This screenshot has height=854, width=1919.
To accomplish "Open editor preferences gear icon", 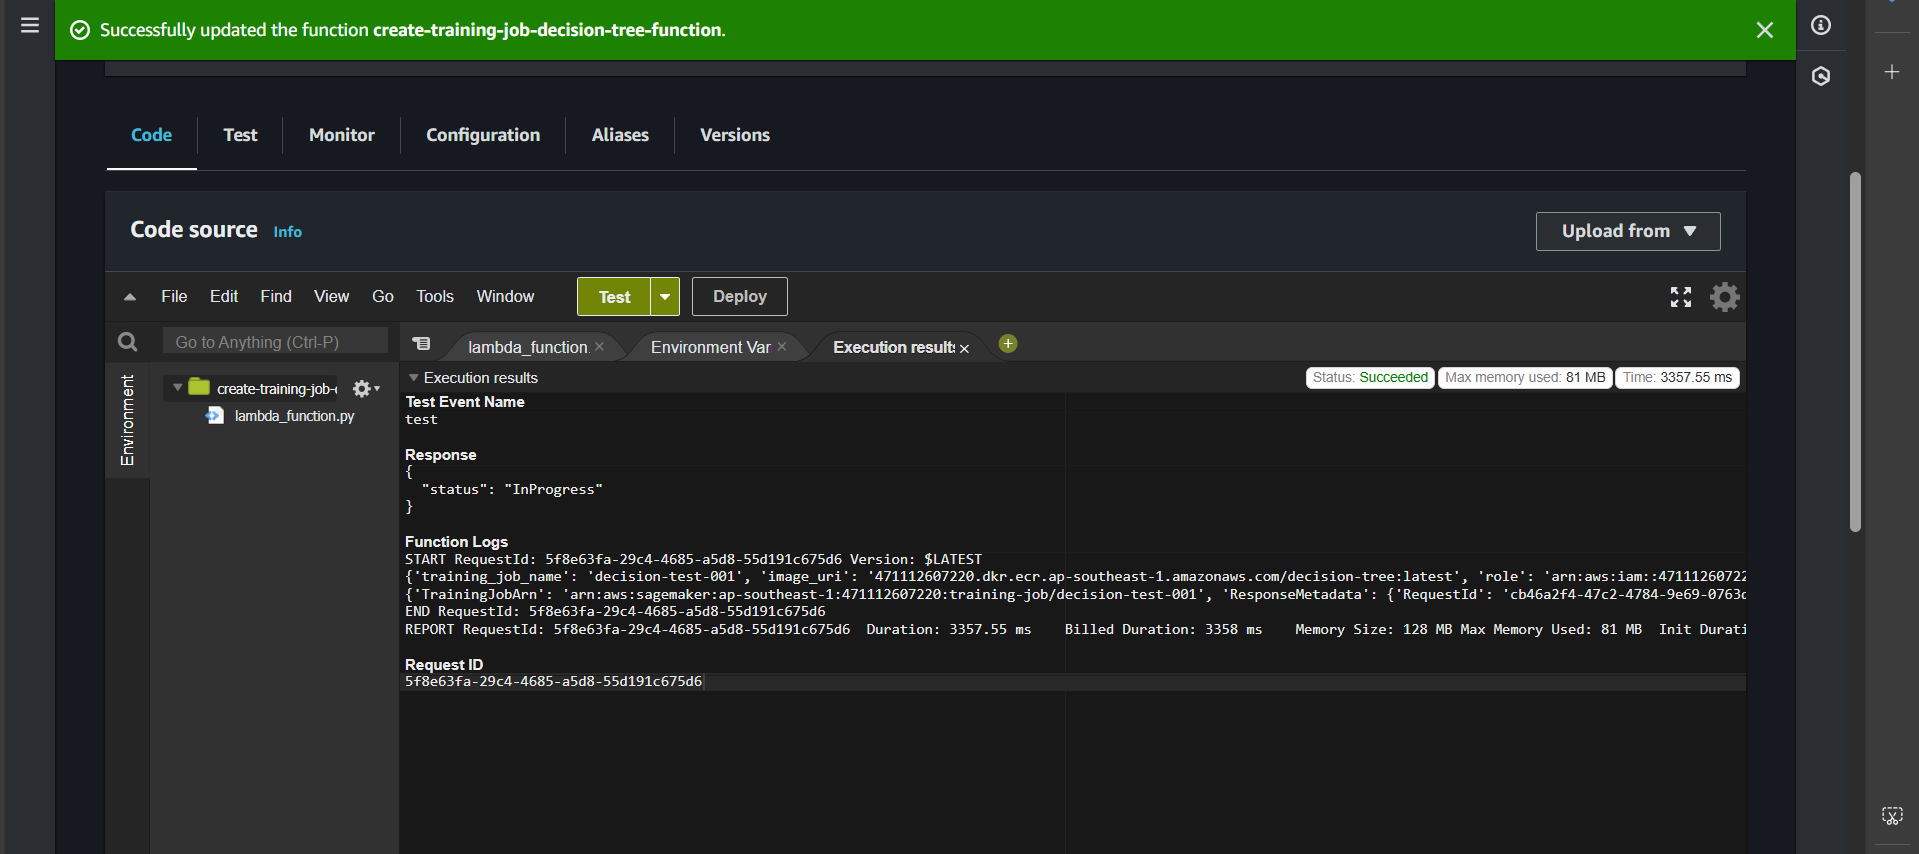I will click(x=1724, y=297).
